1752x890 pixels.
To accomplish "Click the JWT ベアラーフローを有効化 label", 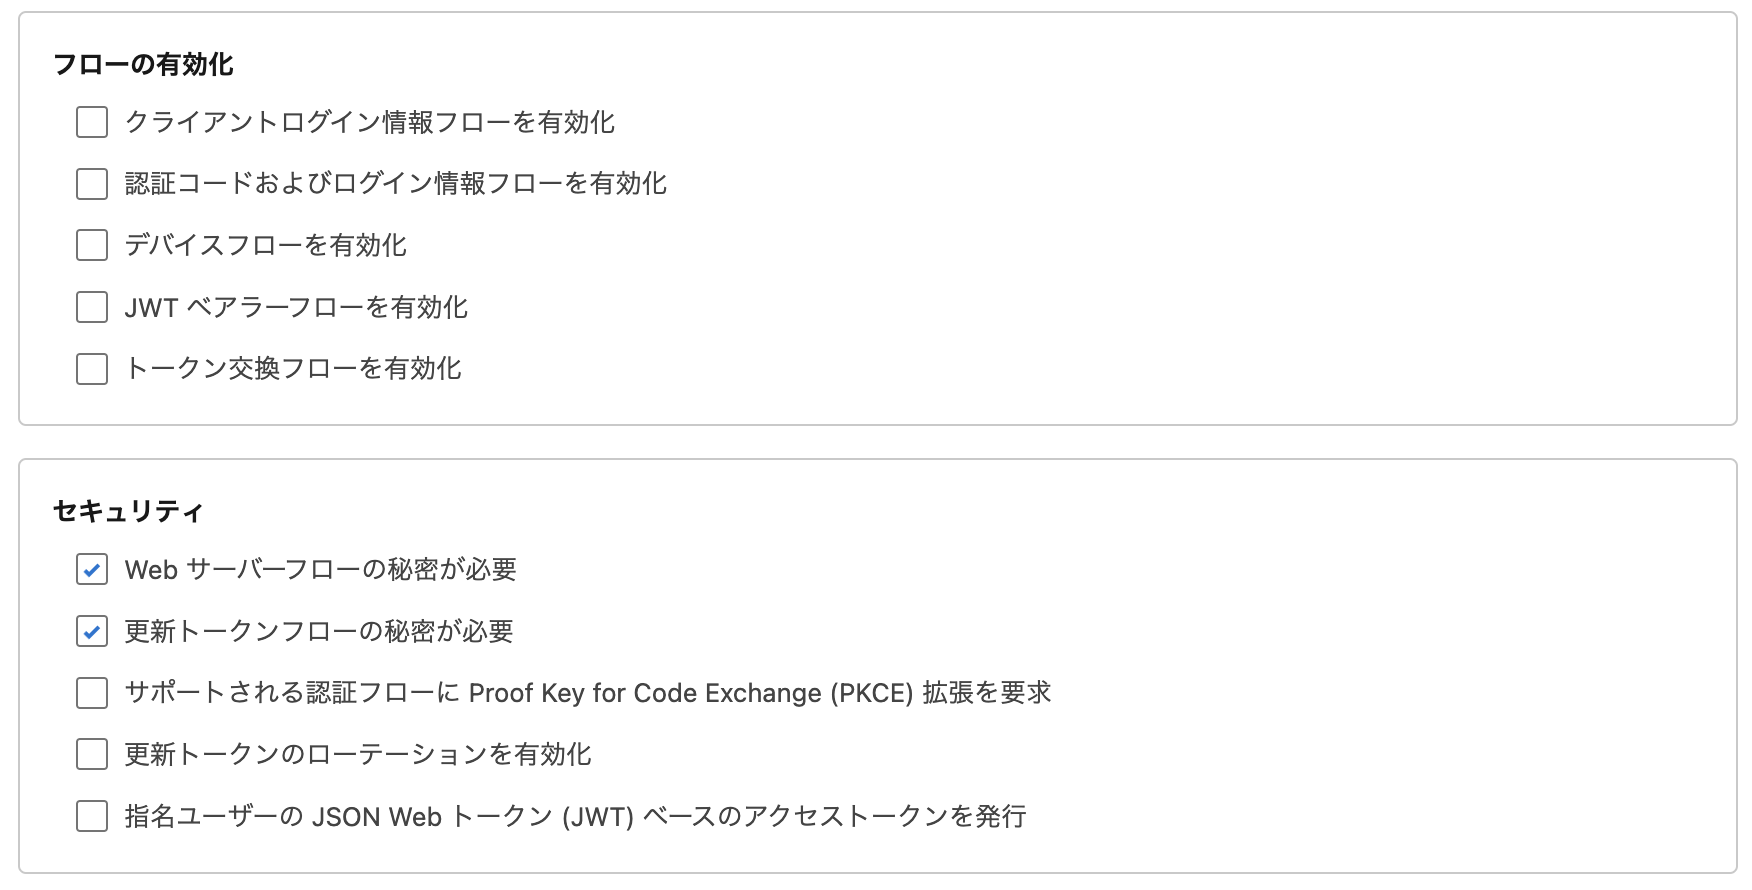I will [x=296, y=307].
